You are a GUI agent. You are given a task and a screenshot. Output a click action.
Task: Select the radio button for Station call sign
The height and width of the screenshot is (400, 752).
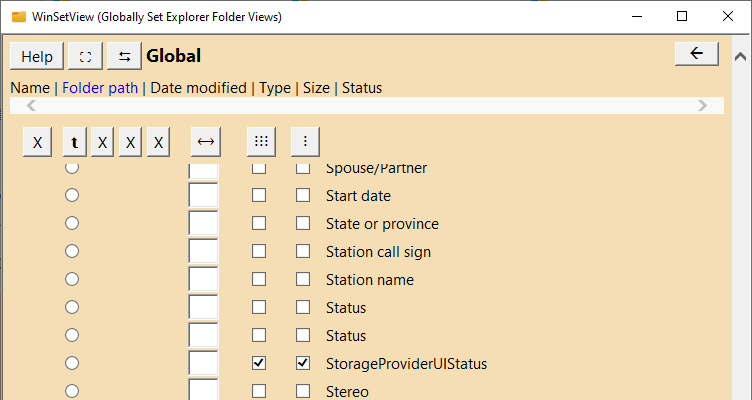[72, 252]
